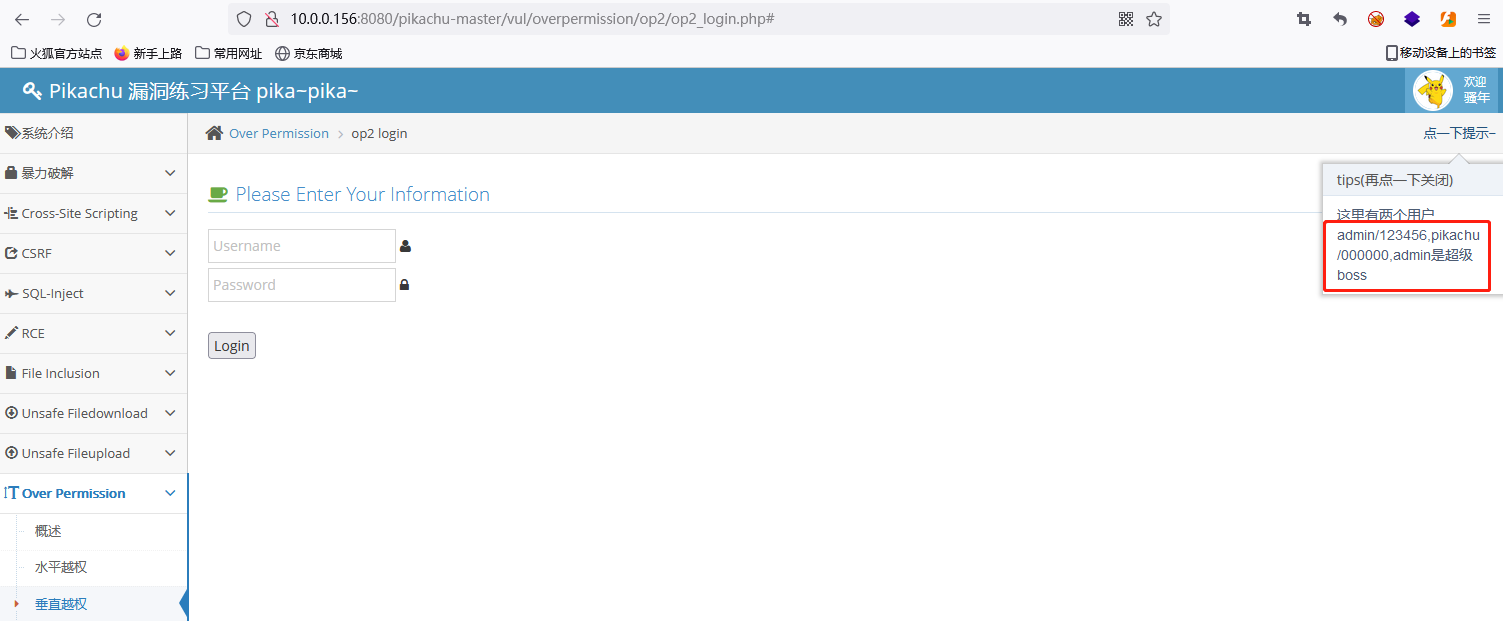Click the 欢迎骚年 welcome text
Viewport: 1503px width, 621px height.
click(x=1476, y=90)
